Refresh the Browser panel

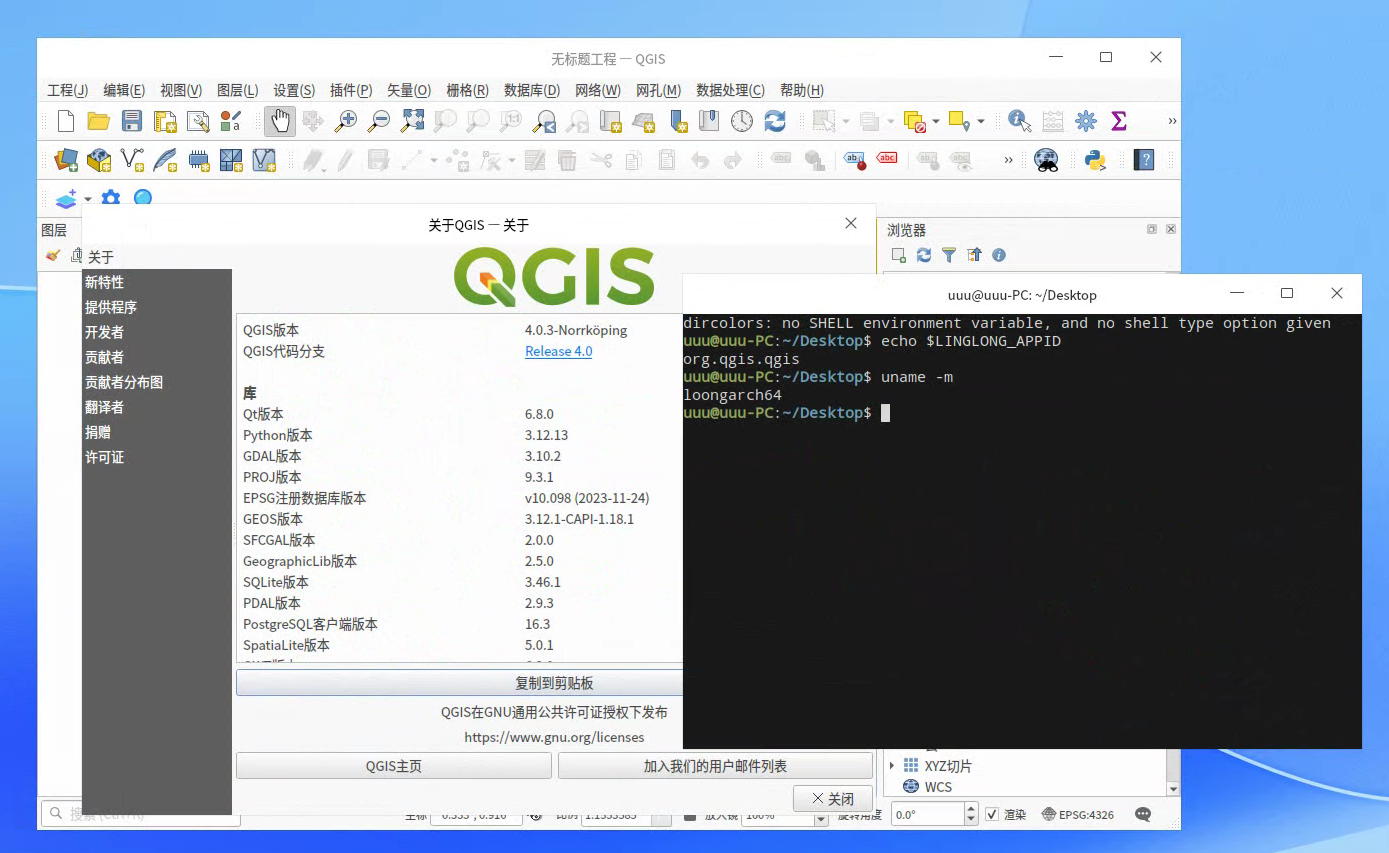924,255
